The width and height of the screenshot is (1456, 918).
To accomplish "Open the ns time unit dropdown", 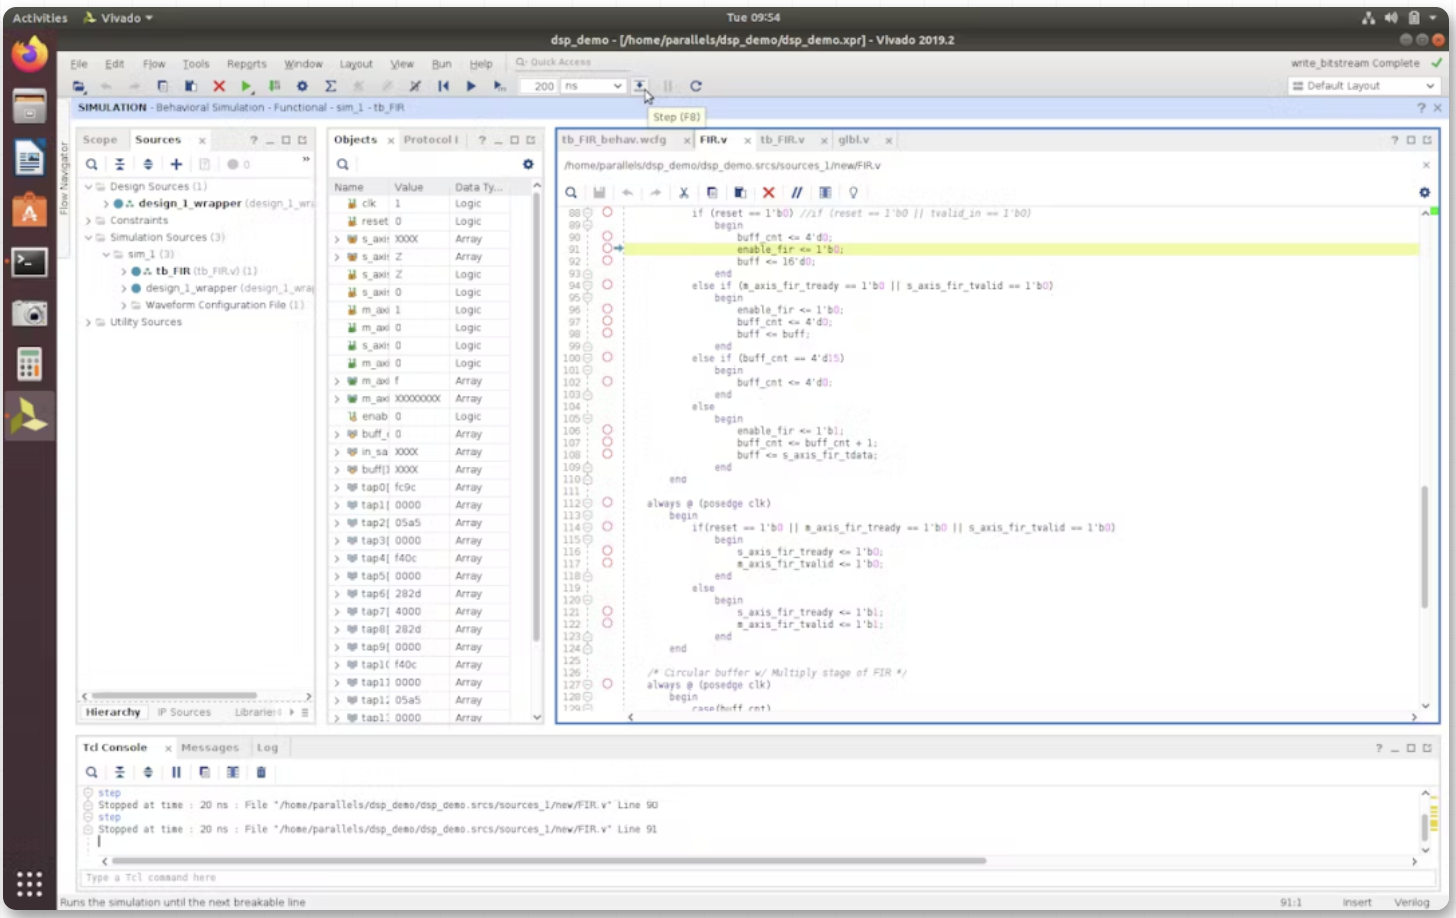I will [x=593, y=86].
